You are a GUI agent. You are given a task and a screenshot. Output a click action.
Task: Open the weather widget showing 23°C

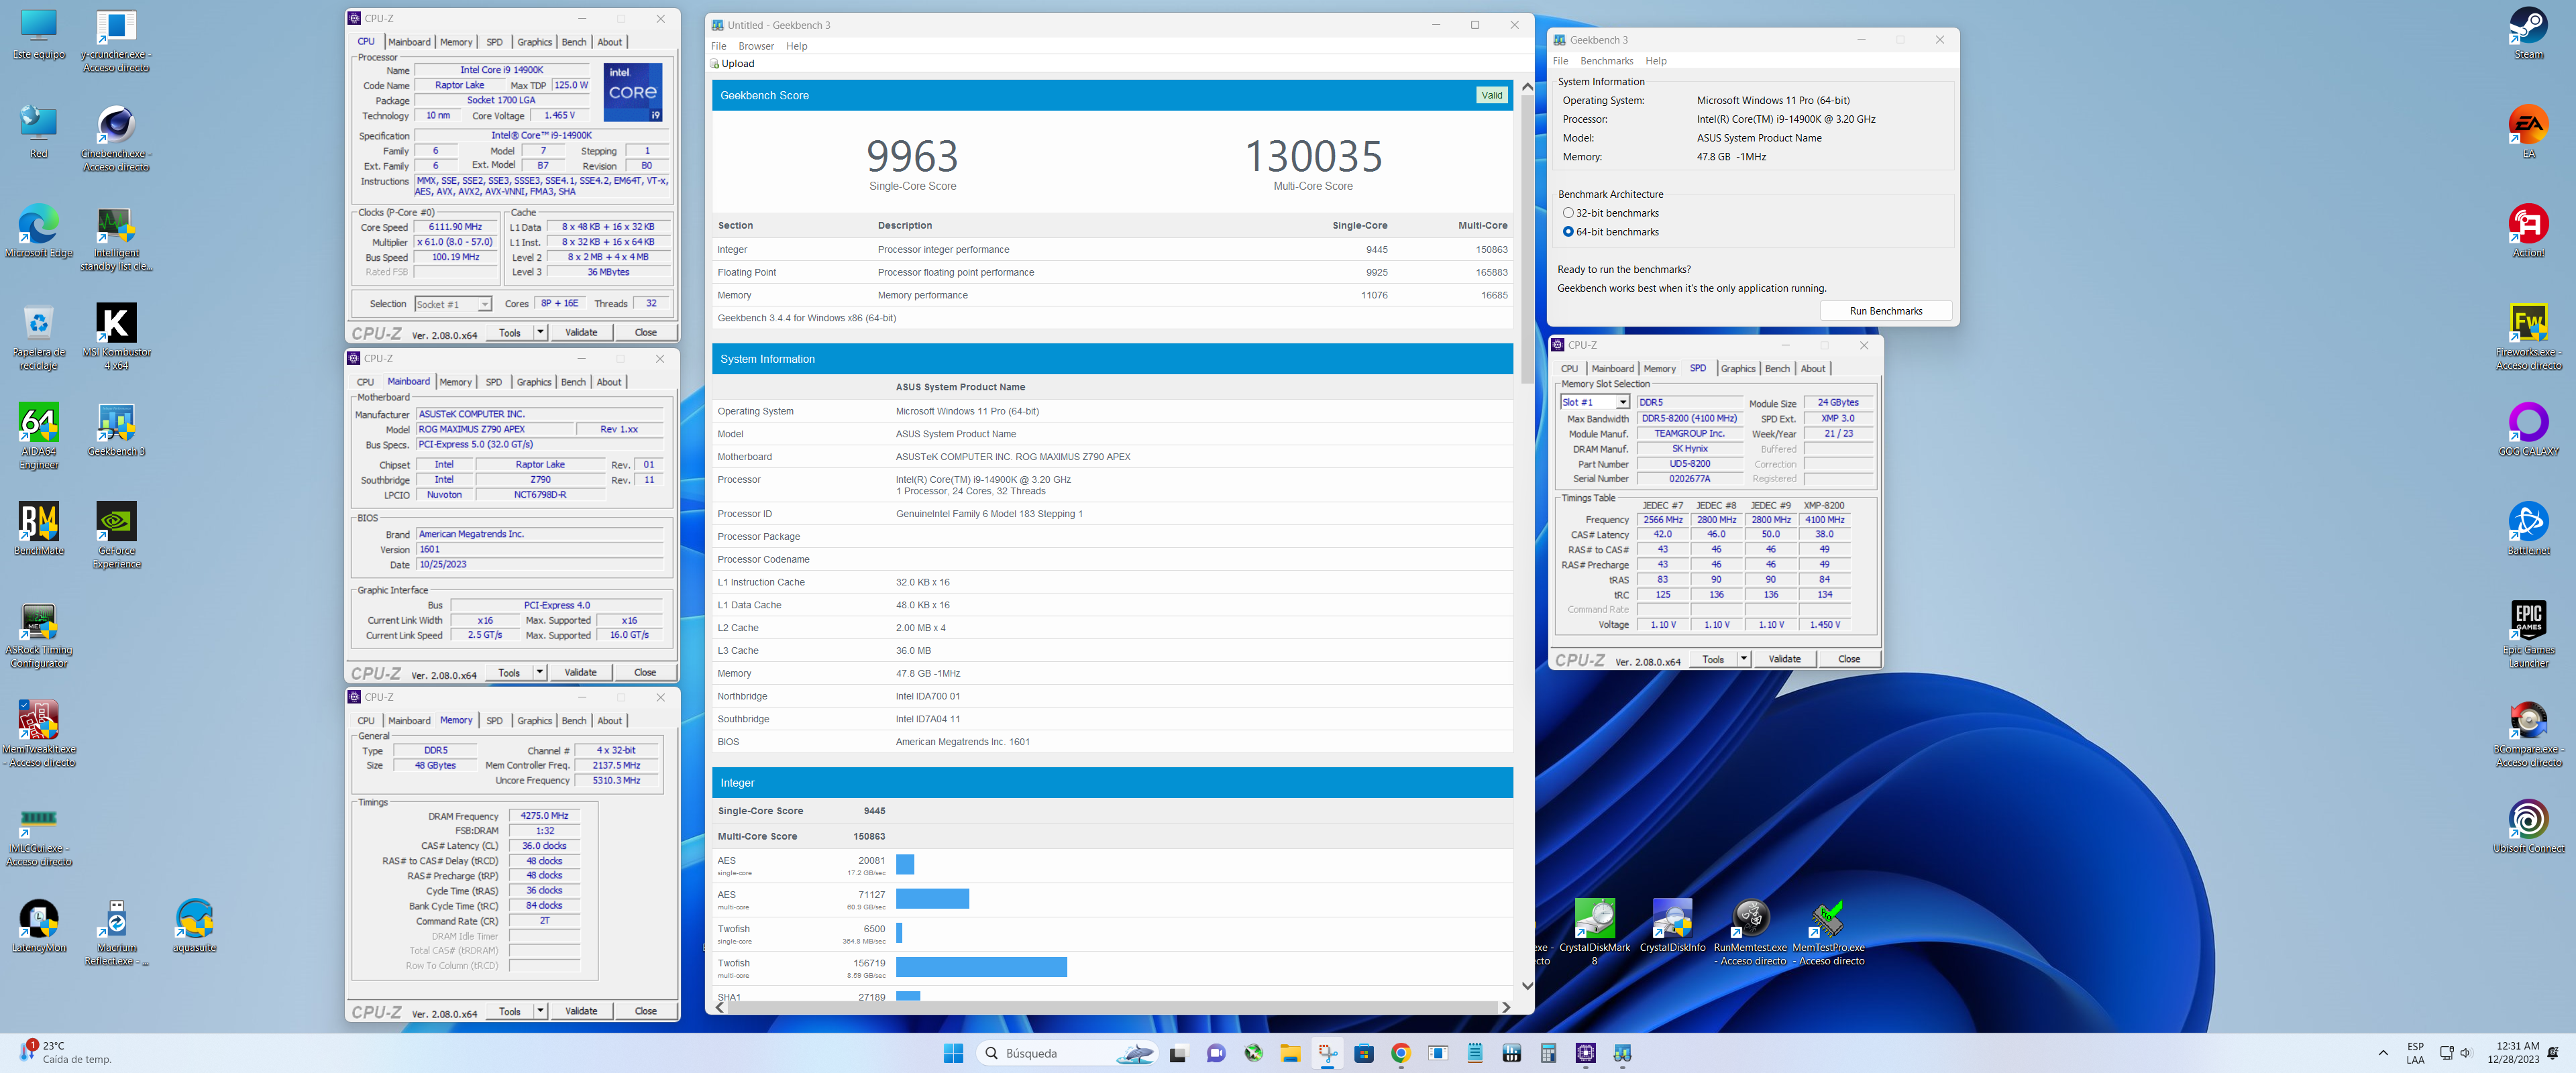tap(66, 1053)
